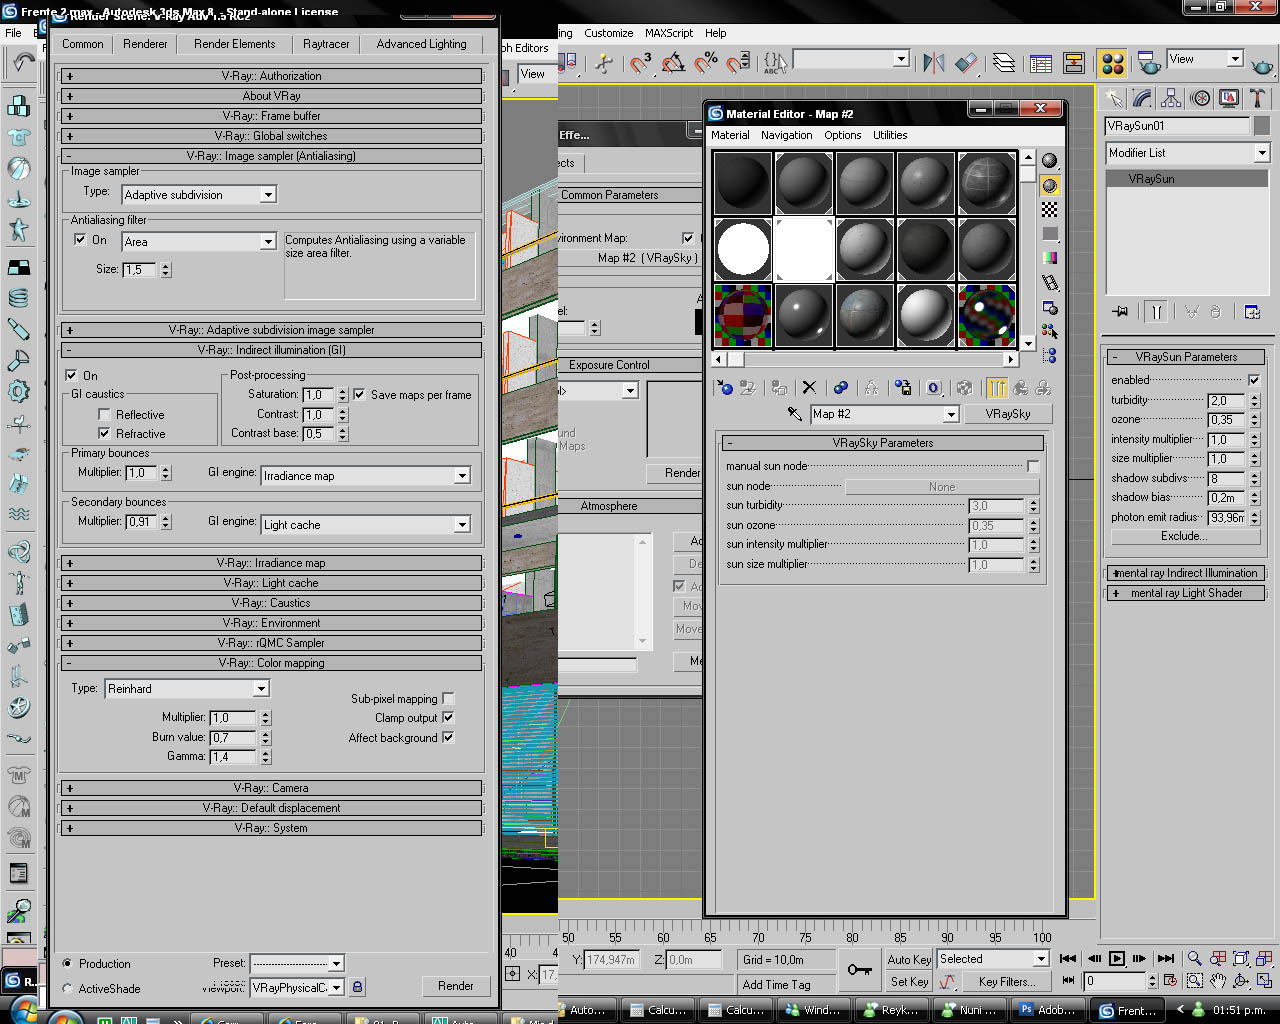The height and width of the screenshot is (1024, 1280).
Task: Click the Get Material icon
Action: 725,388
